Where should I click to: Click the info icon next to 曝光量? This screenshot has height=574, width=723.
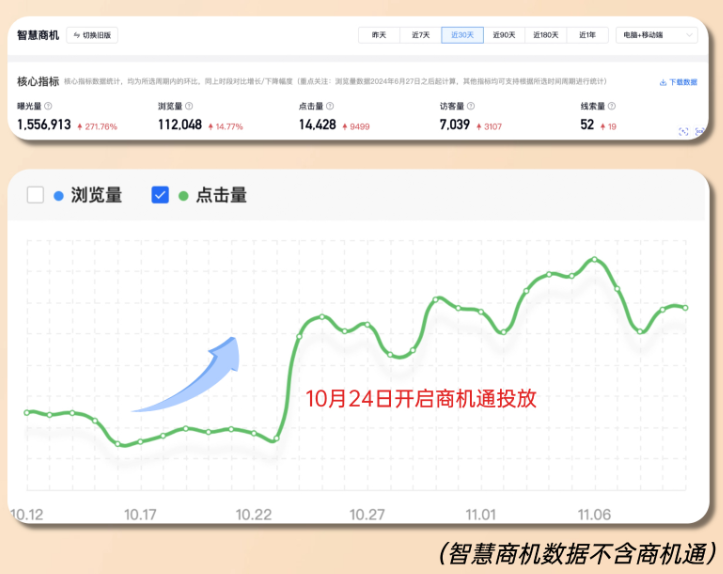pyautogui.click(x=48, y=105)
